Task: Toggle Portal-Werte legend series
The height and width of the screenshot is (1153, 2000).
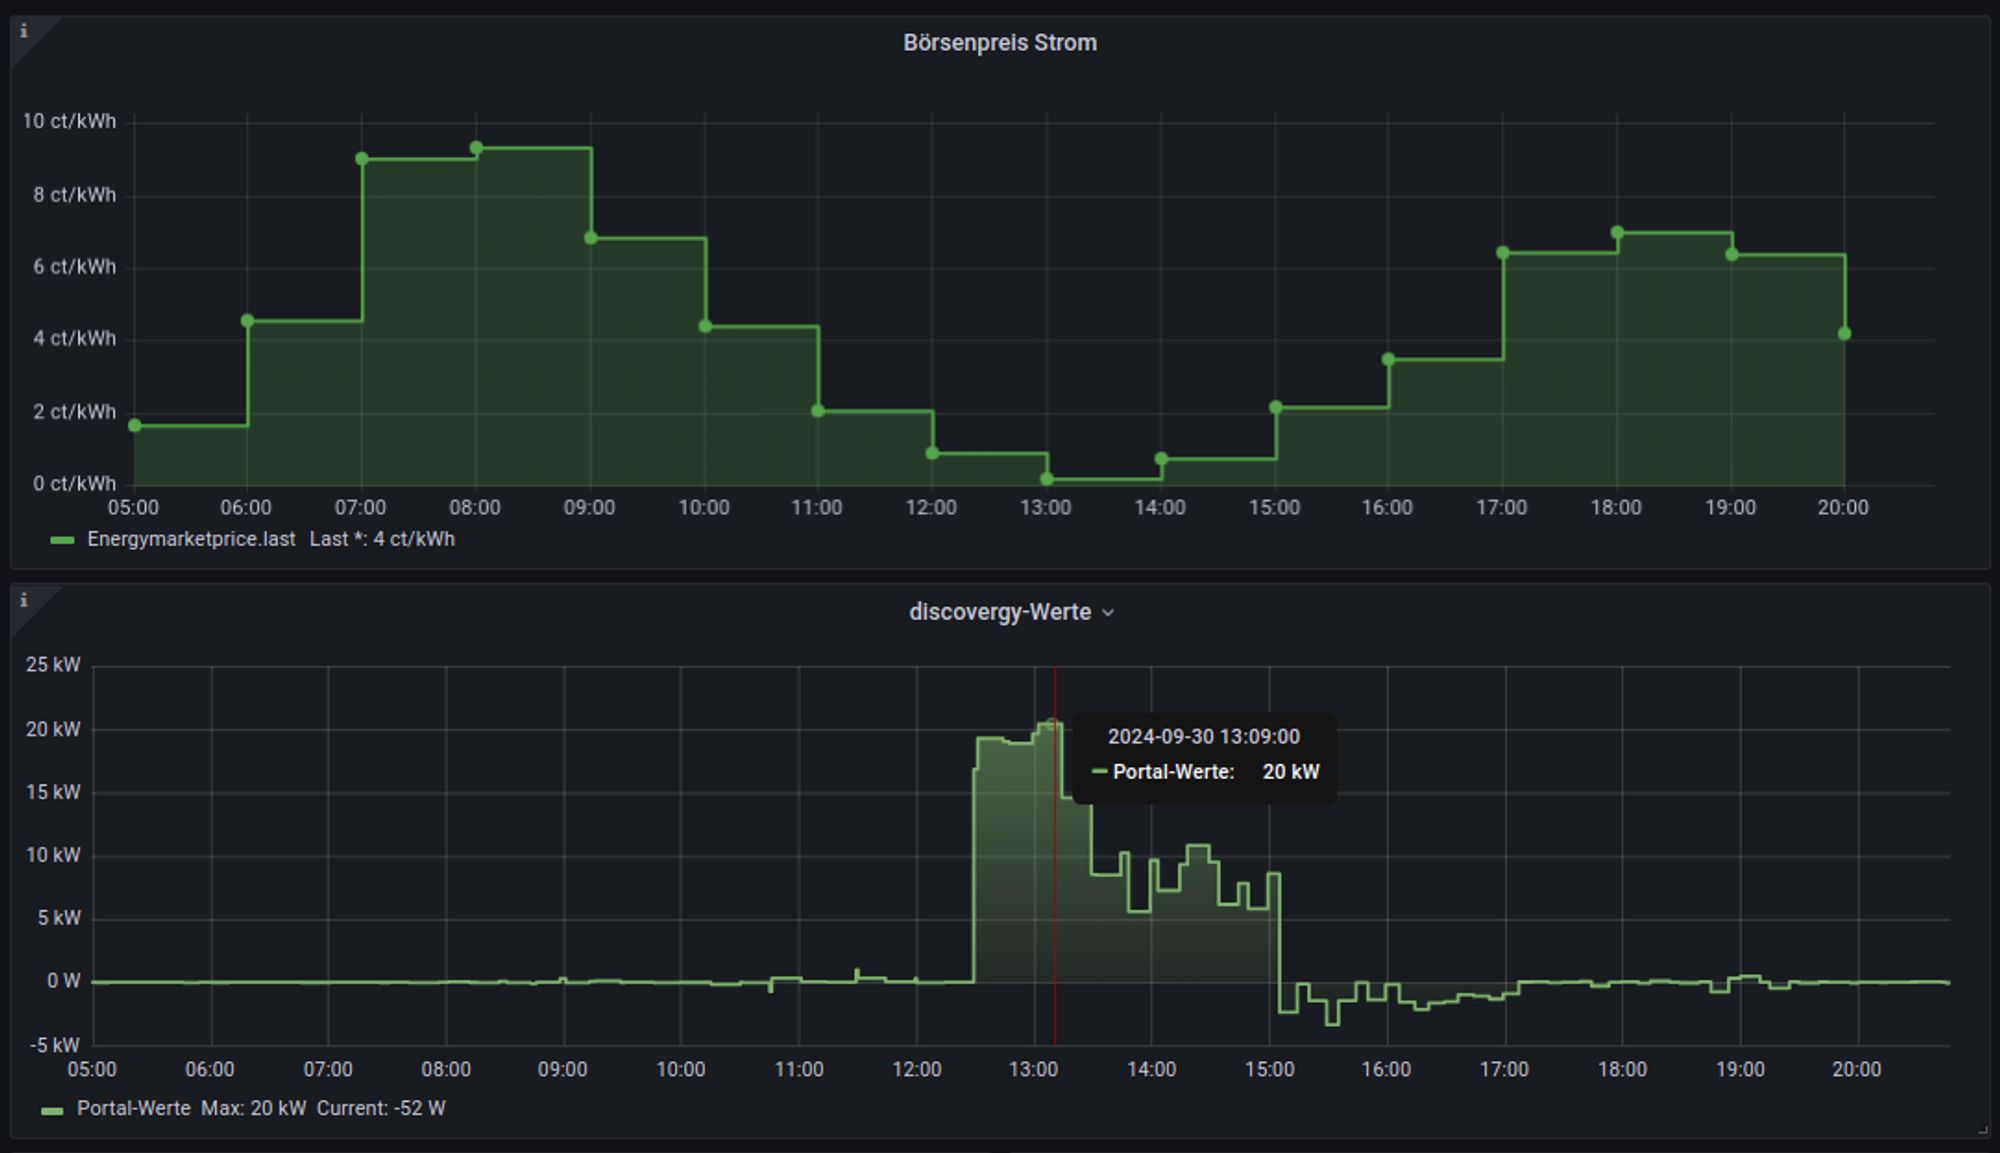Action: point(133,1108)
